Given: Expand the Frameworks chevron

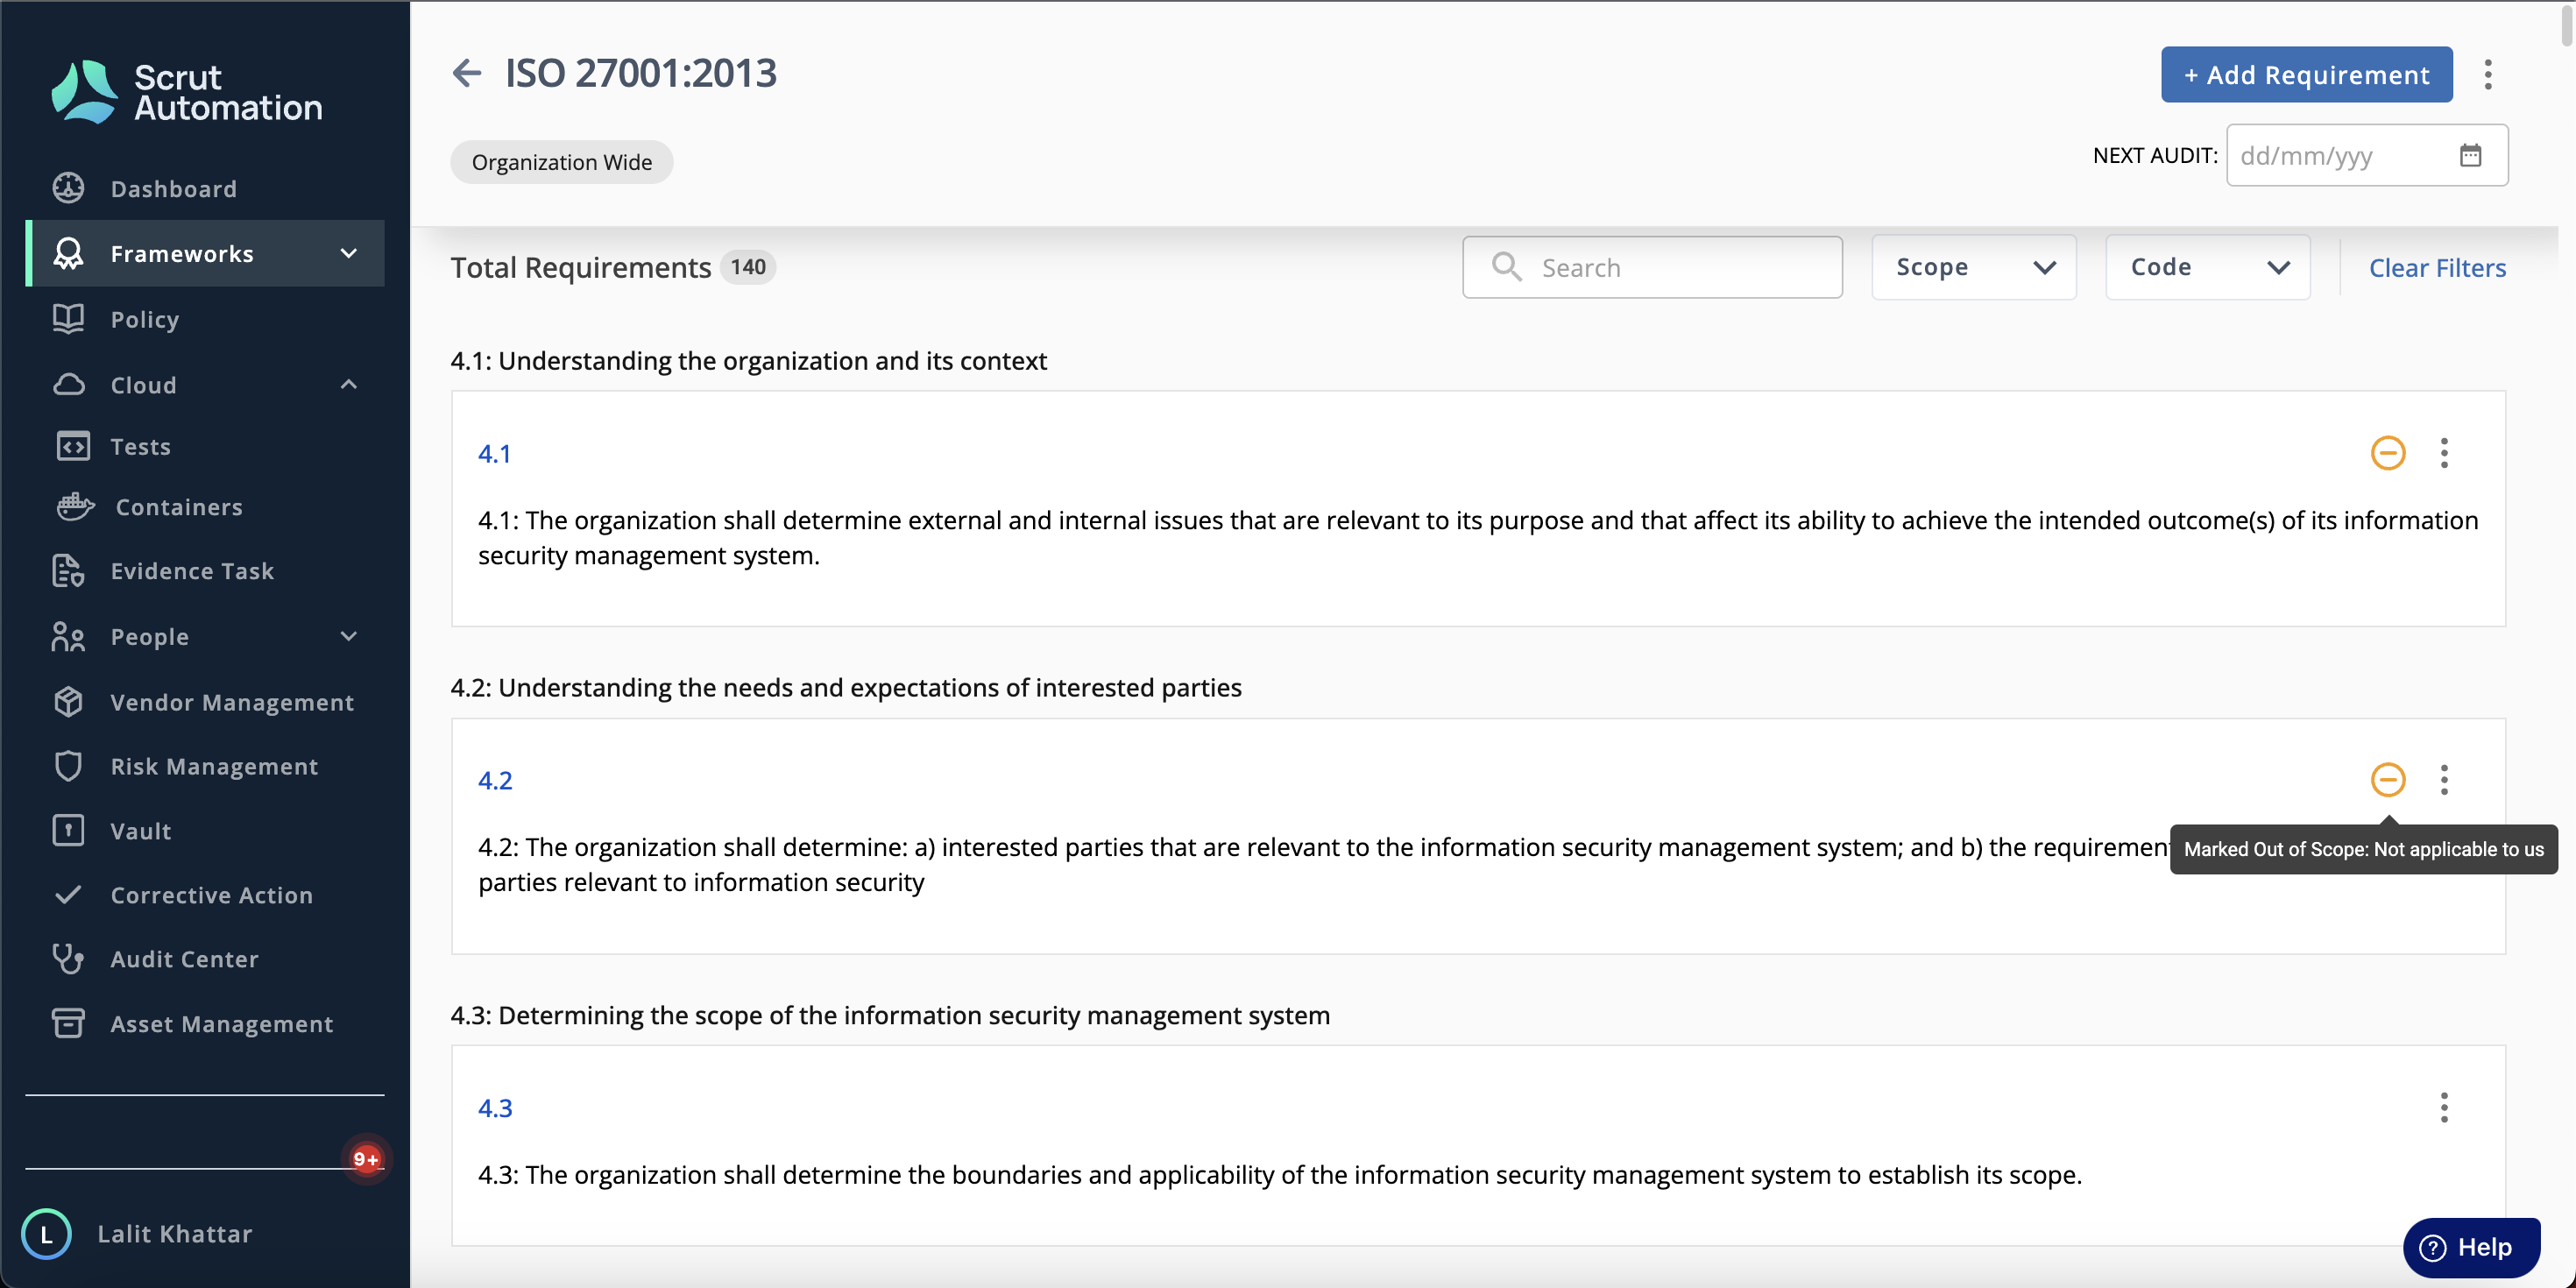Looking at the screenshot, I should click(348, 253).
